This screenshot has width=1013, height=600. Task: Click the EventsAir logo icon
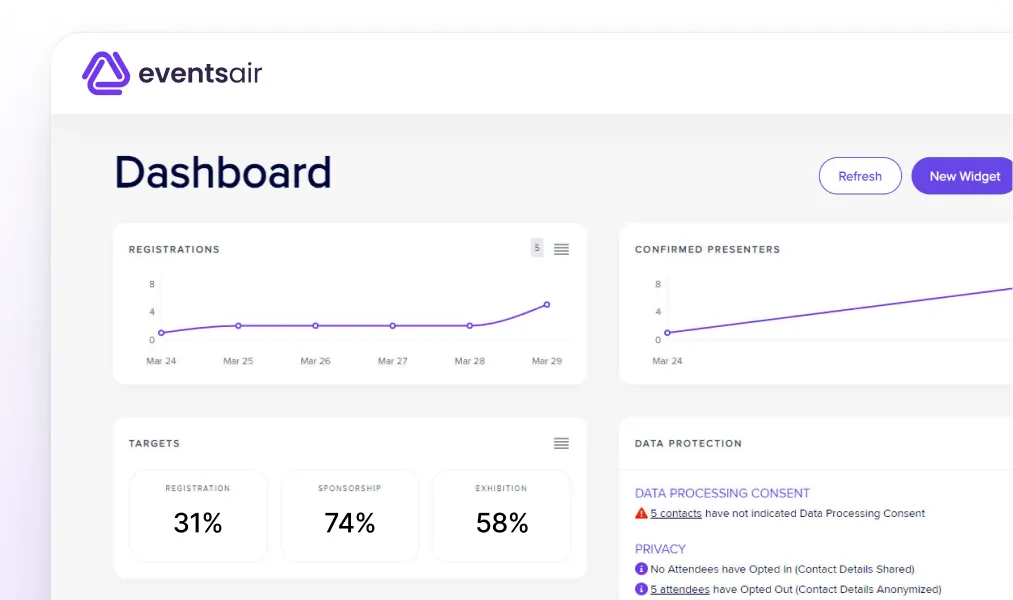pos(106,73)
